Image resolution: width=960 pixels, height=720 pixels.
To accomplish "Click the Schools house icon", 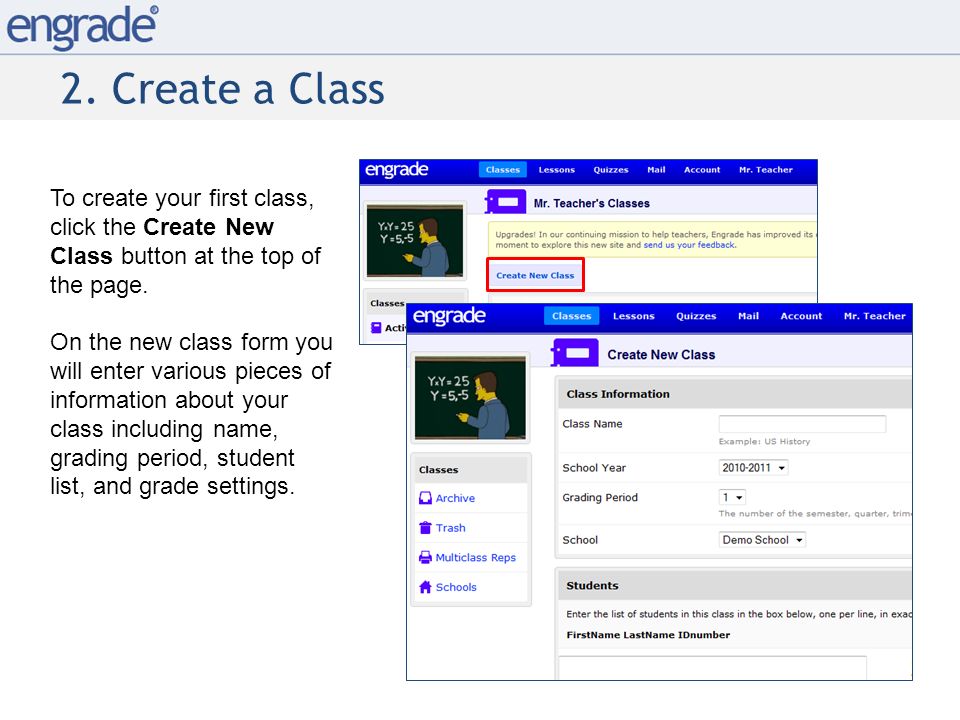I will 425,587.
